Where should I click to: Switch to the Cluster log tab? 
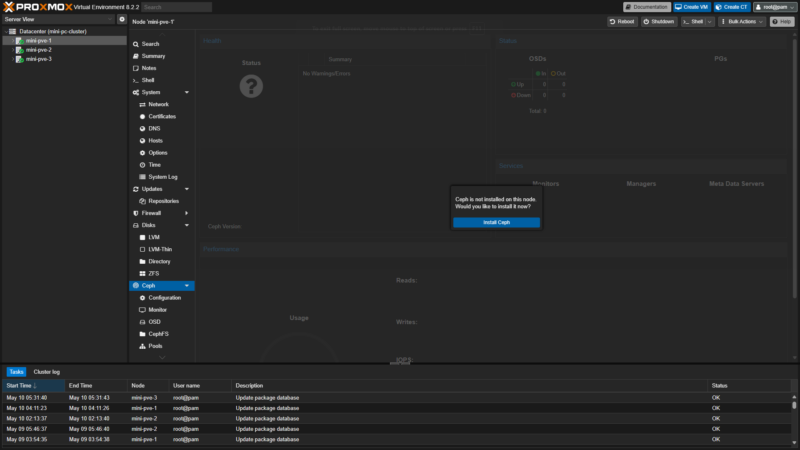pos(47,371)
